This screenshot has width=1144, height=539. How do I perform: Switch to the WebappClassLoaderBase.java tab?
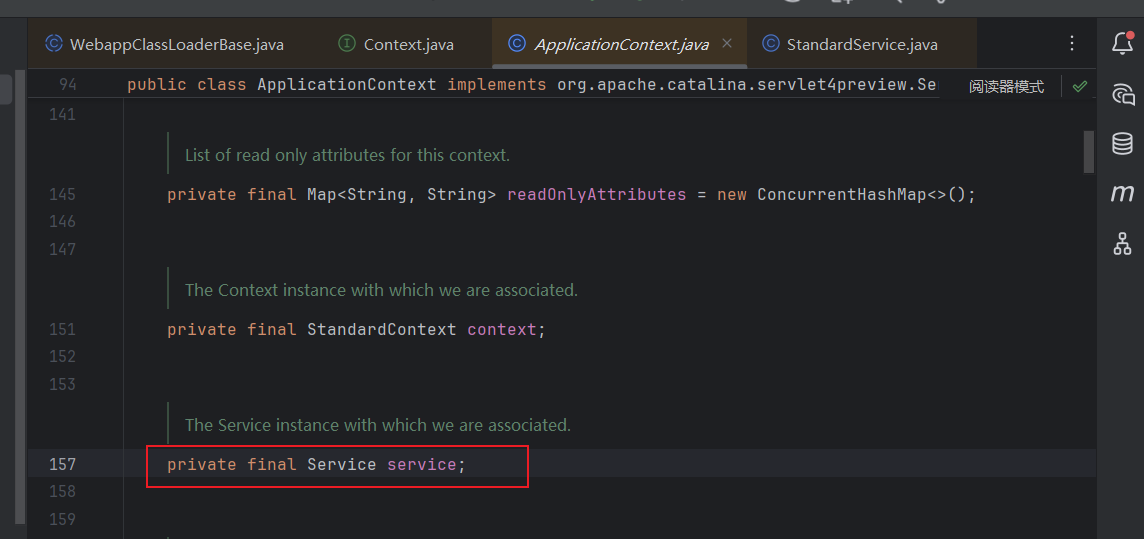pyautogui.click(x=176, y=44)
